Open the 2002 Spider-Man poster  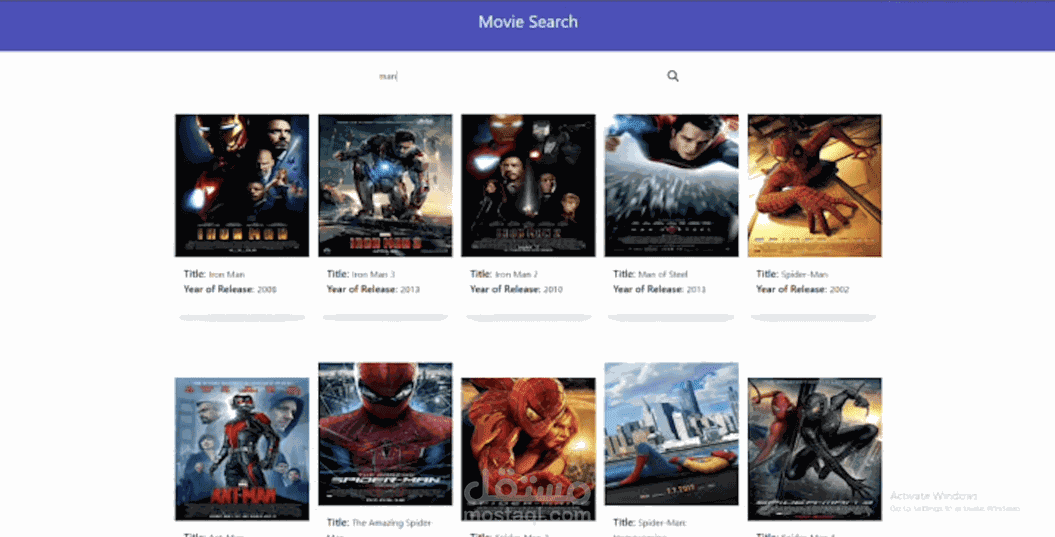point(815,186)
